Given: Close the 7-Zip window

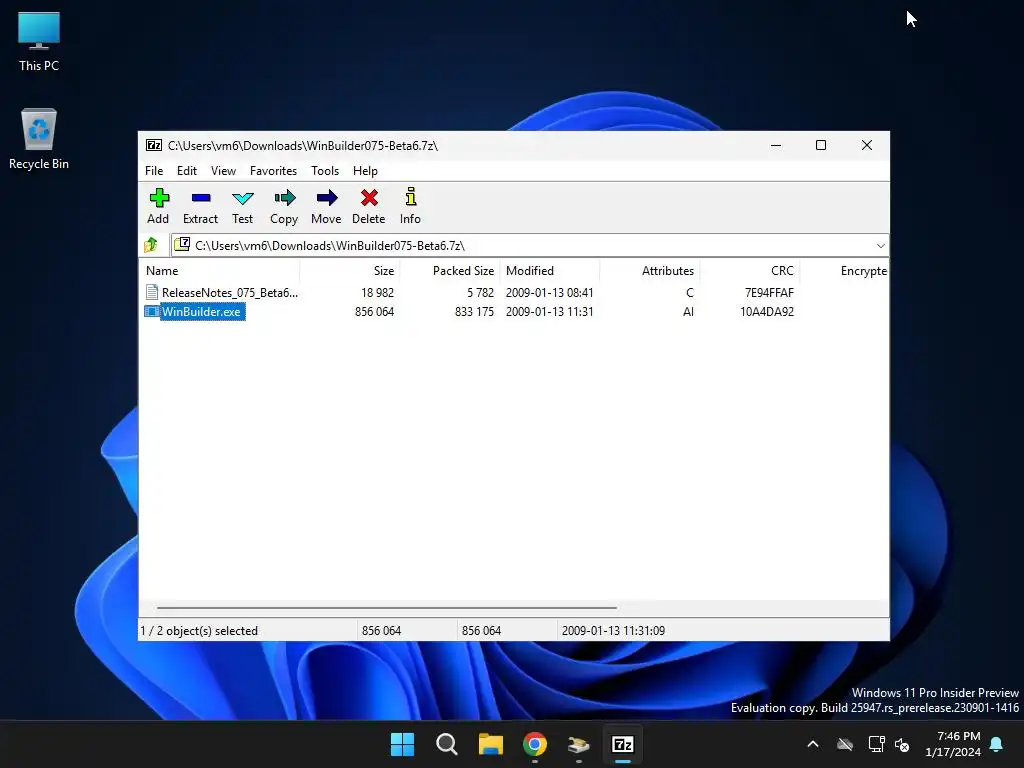Looking at the screenshot, I should click(x=867, y=146).
